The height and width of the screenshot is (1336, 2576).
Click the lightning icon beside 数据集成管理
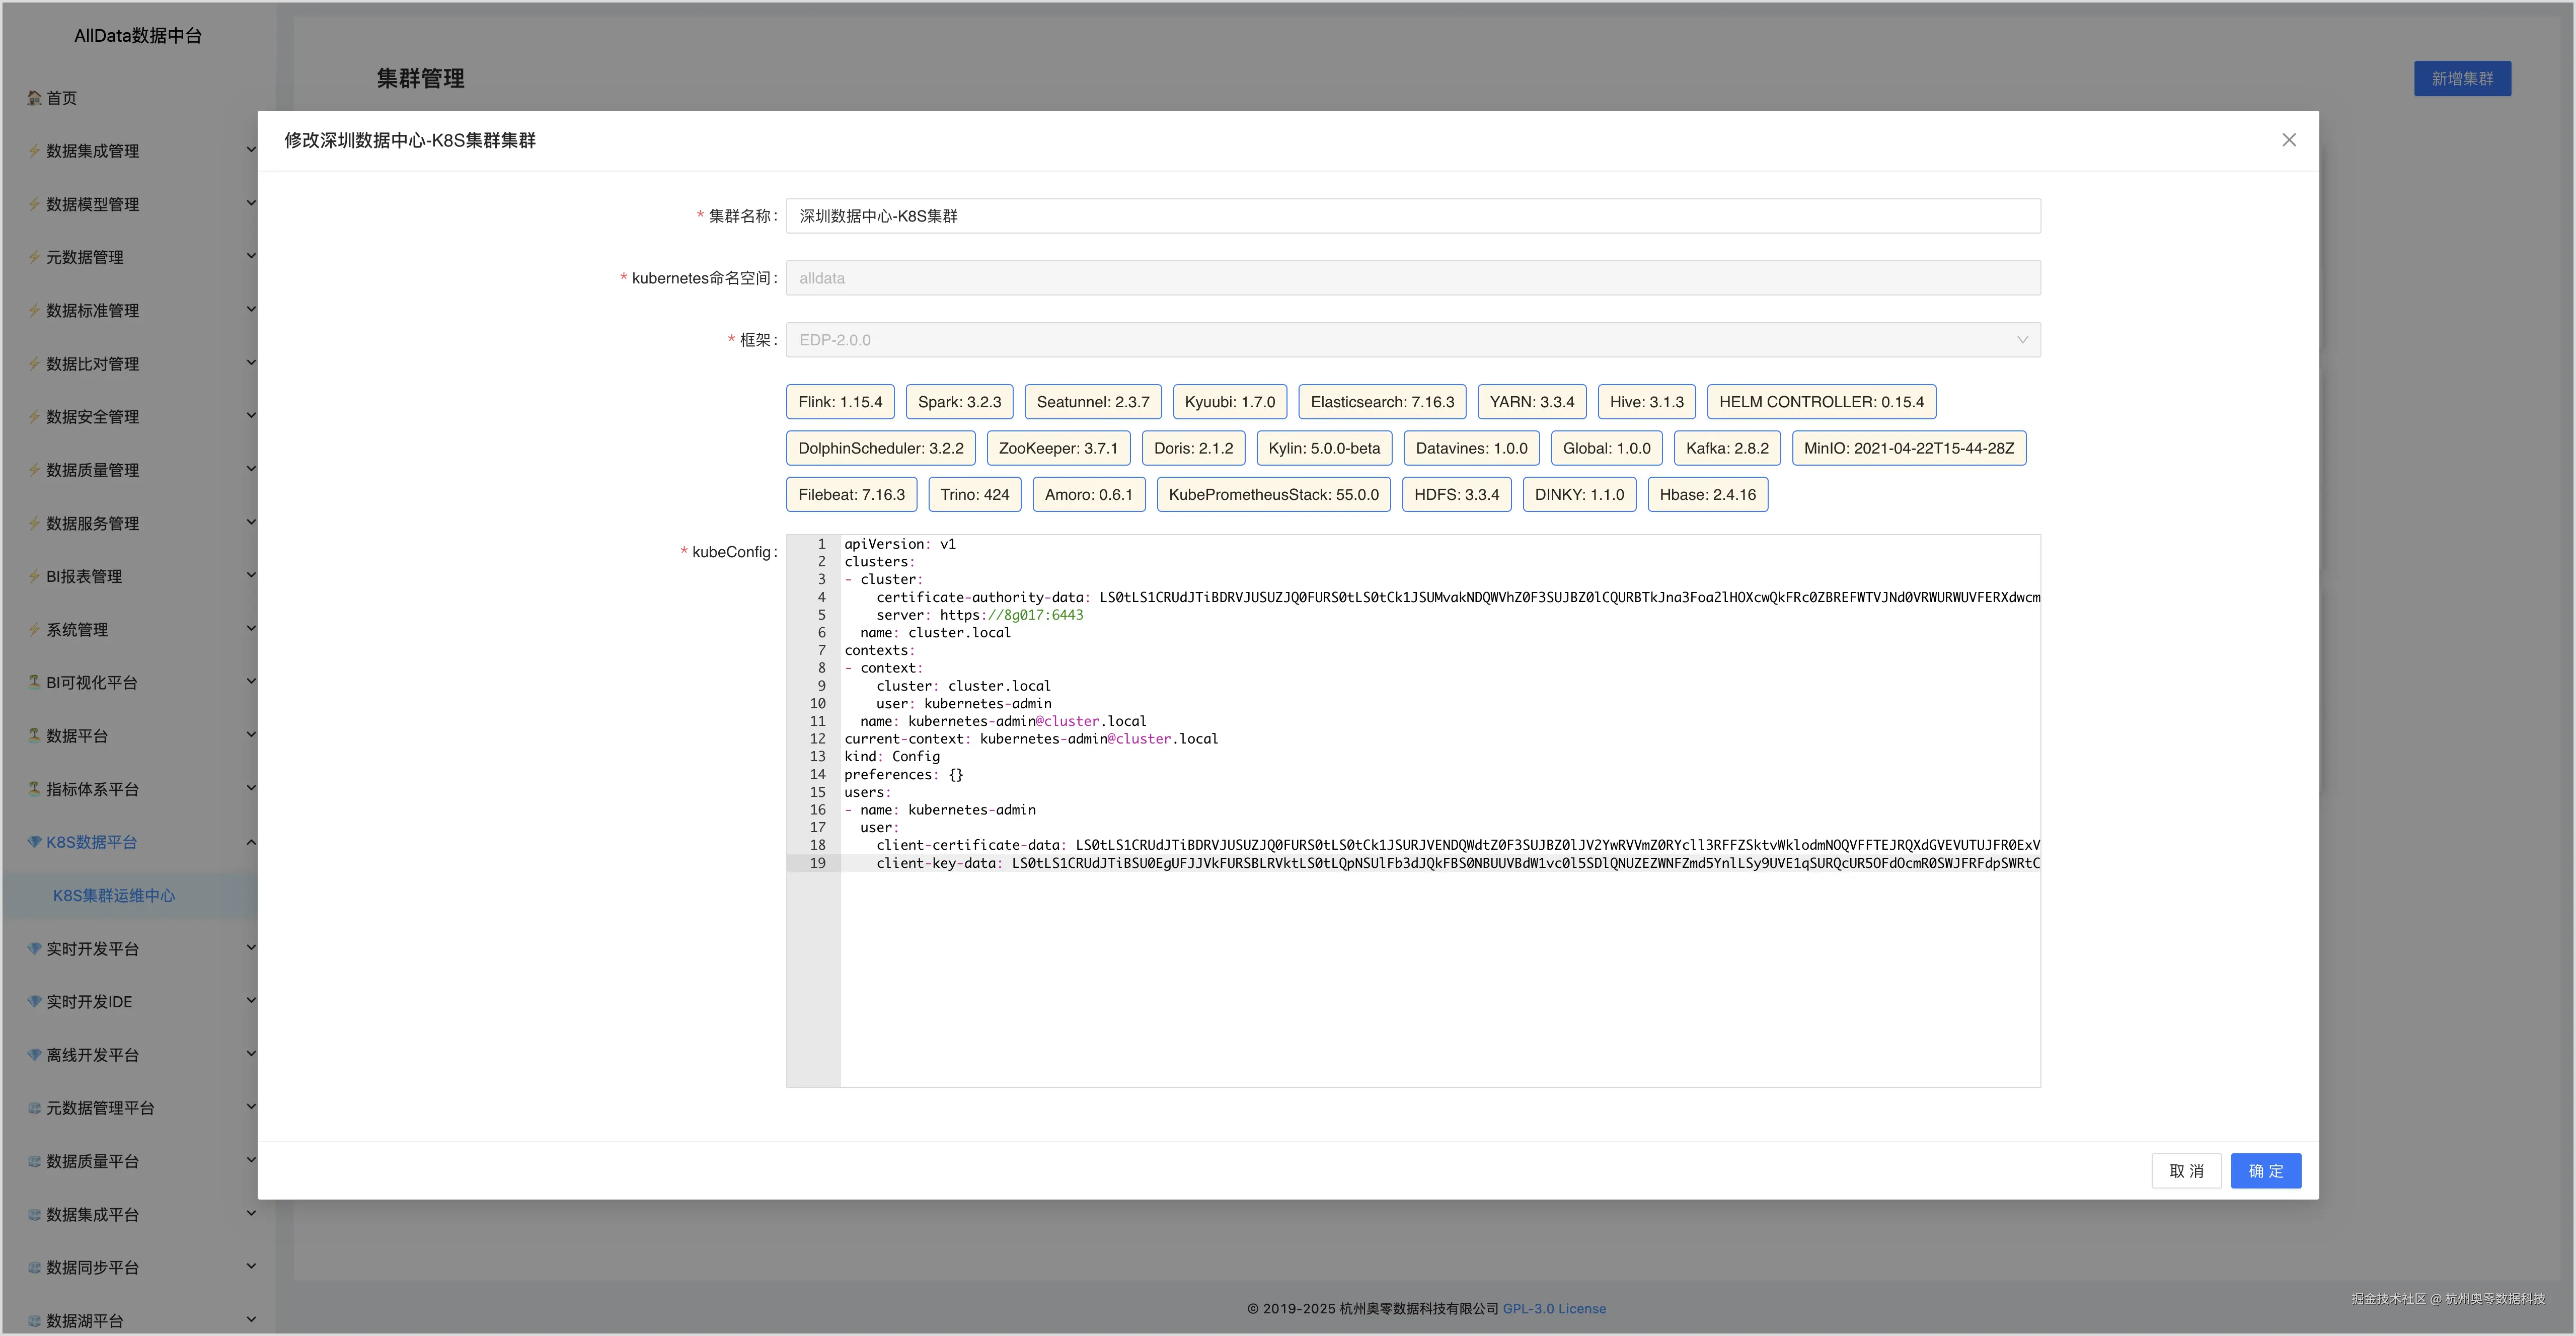pyautogui.click(x=34, y=151)
